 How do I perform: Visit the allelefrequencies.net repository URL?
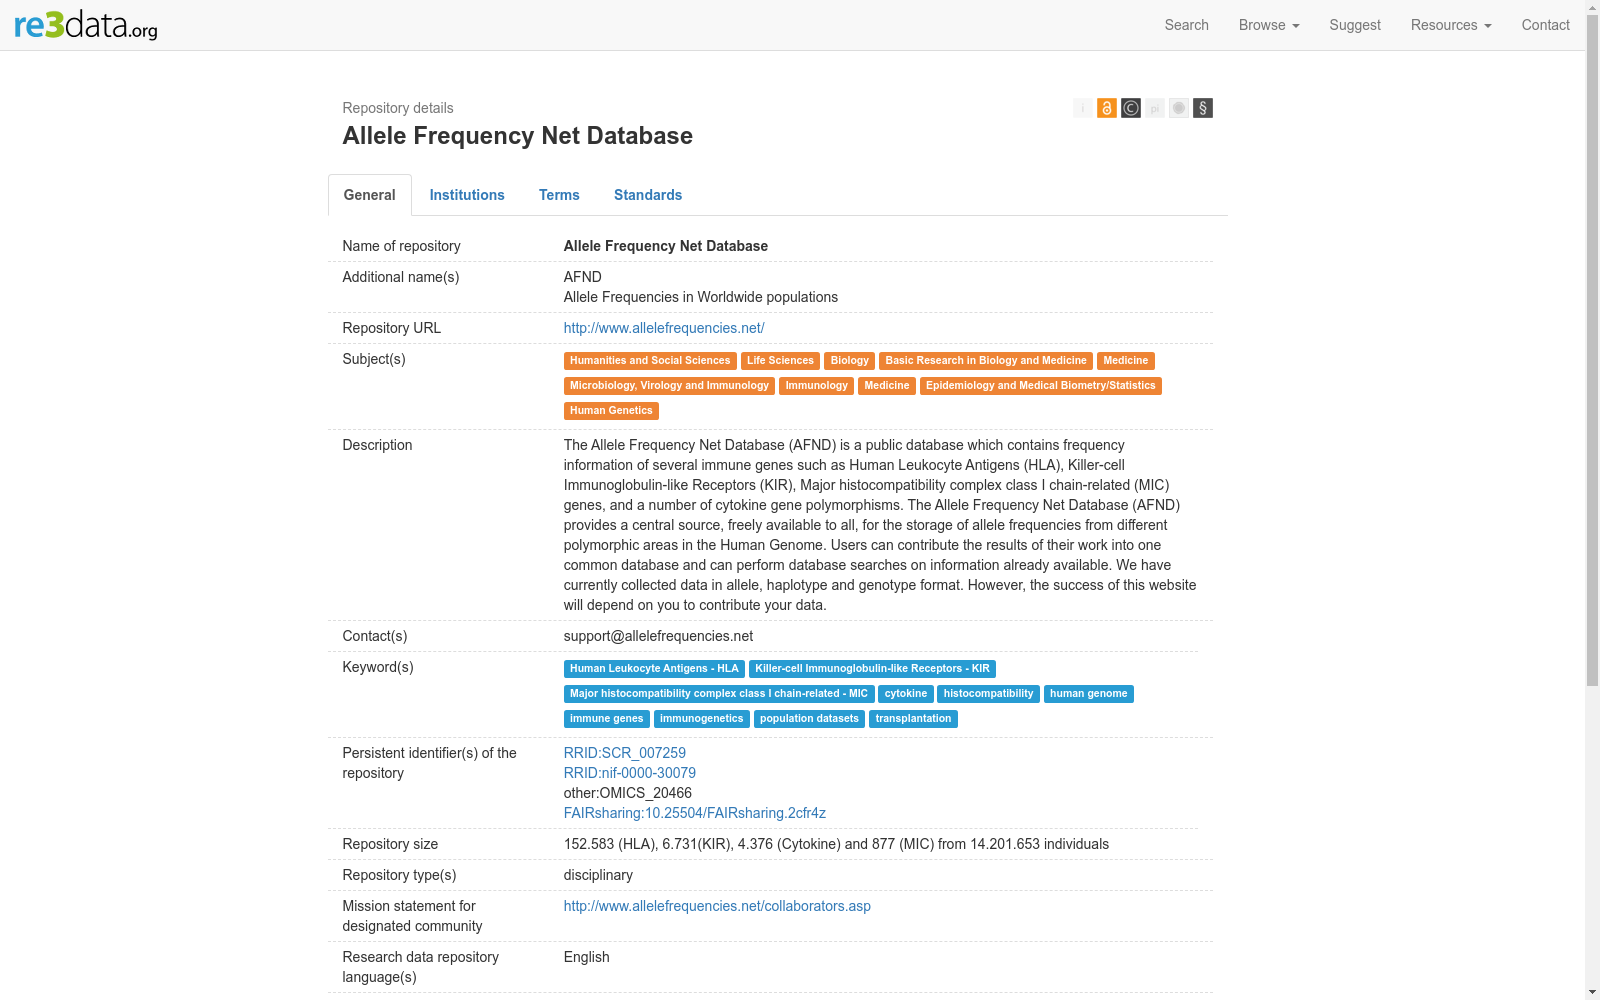point(664,328)
